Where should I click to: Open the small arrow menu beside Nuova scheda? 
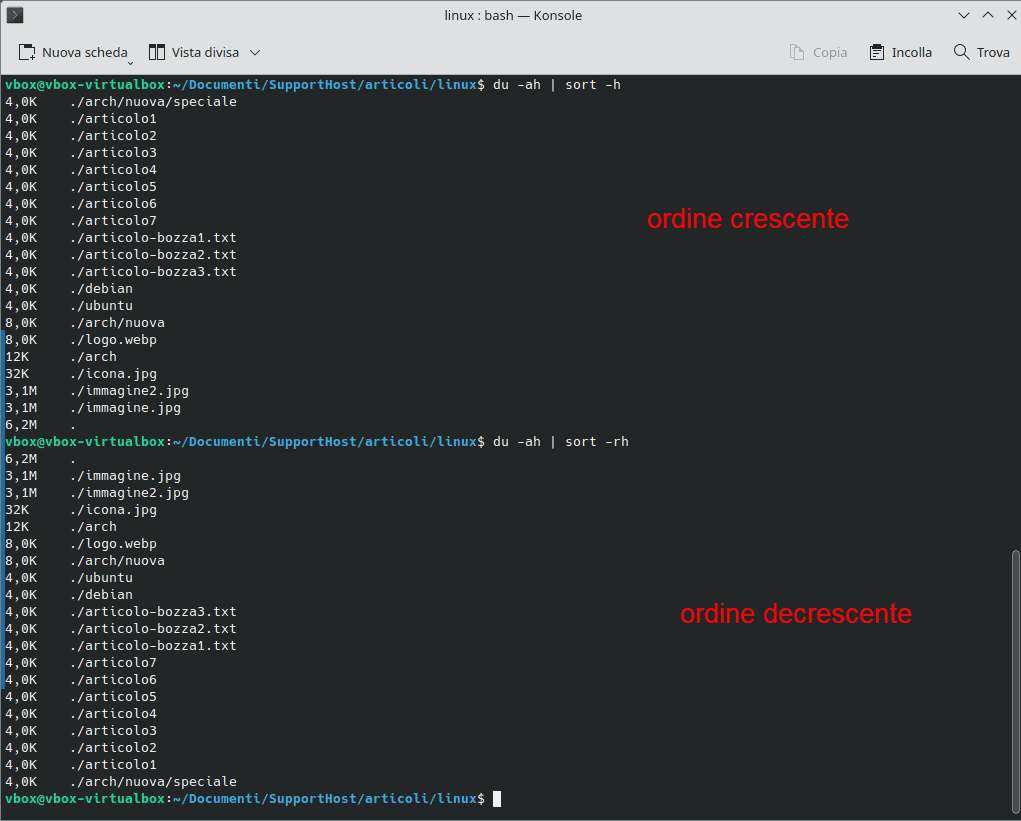130,63
